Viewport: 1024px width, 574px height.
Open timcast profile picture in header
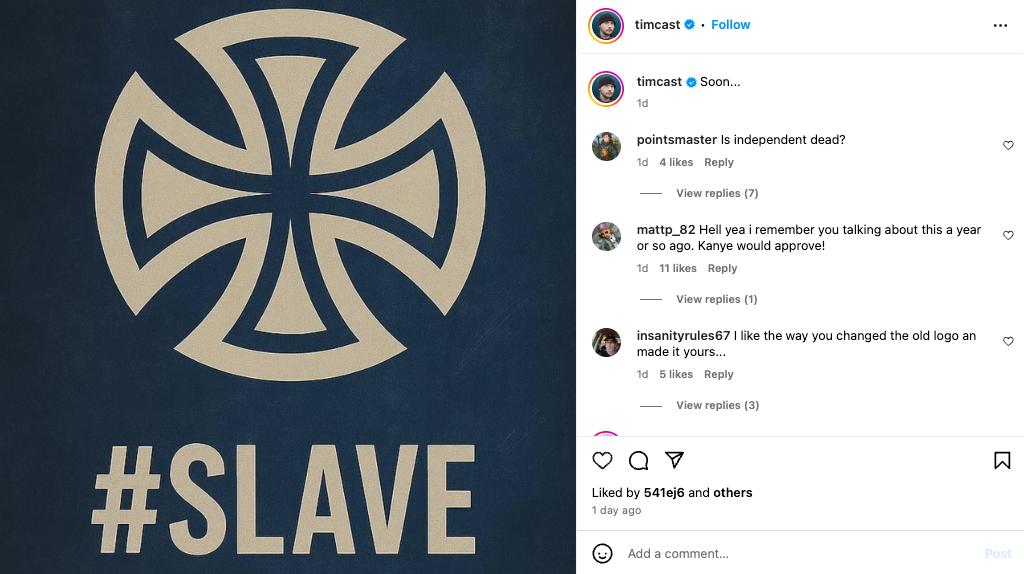(x=606, y=25)
